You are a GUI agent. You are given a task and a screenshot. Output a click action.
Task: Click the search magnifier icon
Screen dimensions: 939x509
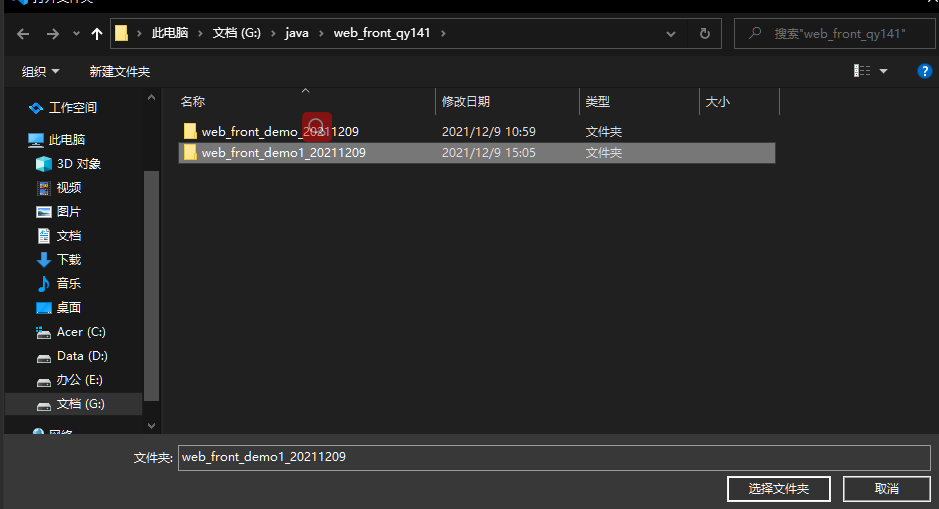point(755,33)
